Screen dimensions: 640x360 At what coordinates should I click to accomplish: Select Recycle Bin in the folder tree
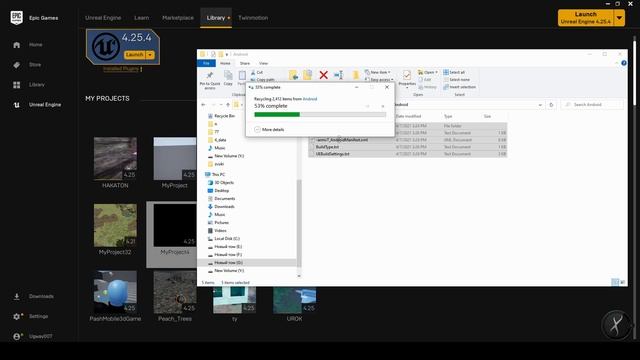[224, 116]
